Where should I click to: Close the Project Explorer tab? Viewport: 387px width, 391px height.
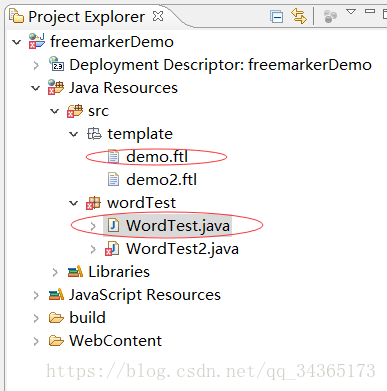click(158, 16)
